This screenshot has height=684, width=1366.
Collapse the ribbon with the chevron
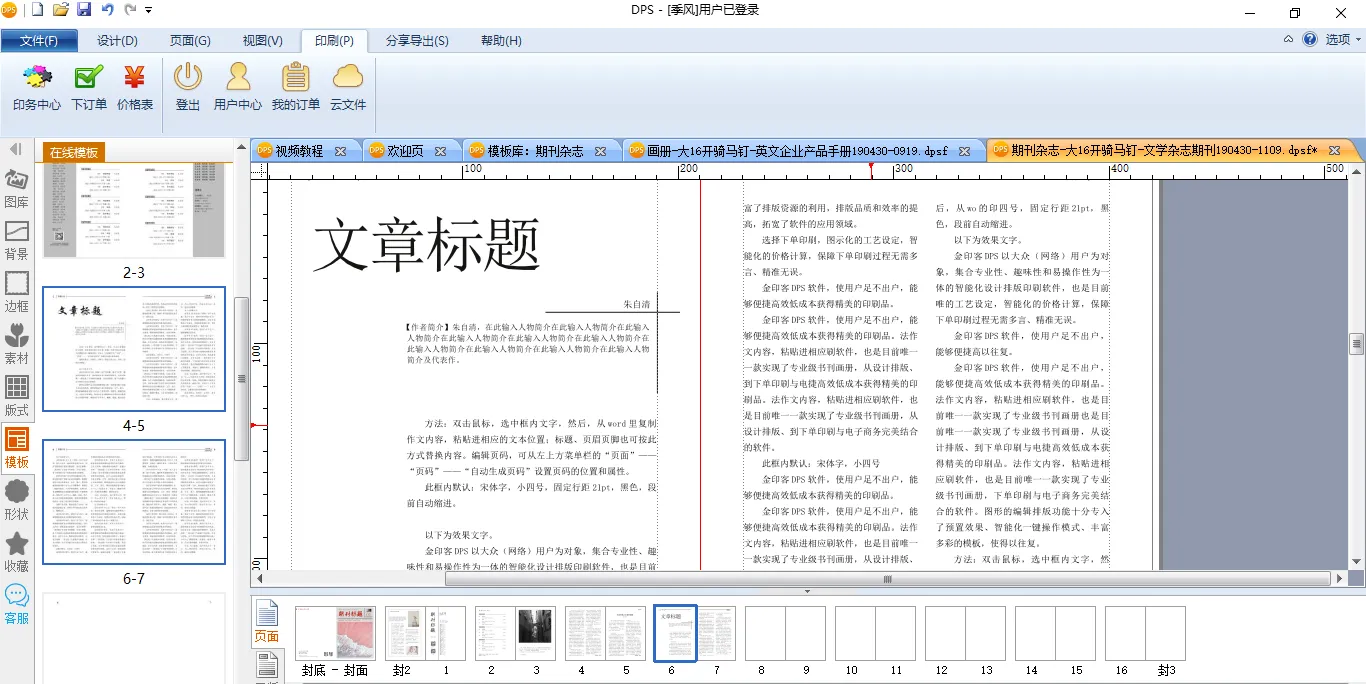(1289, 40)
